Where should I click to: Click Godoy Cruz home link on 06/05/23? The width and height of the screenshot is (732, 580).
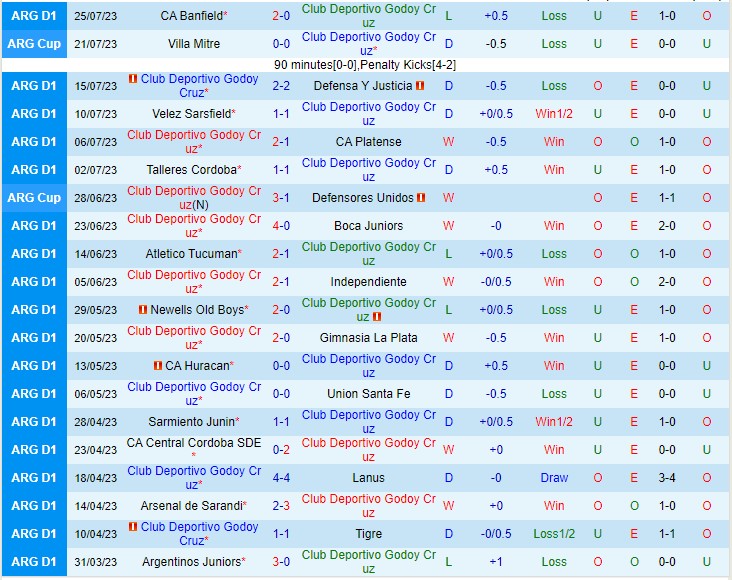pos(194,394)
